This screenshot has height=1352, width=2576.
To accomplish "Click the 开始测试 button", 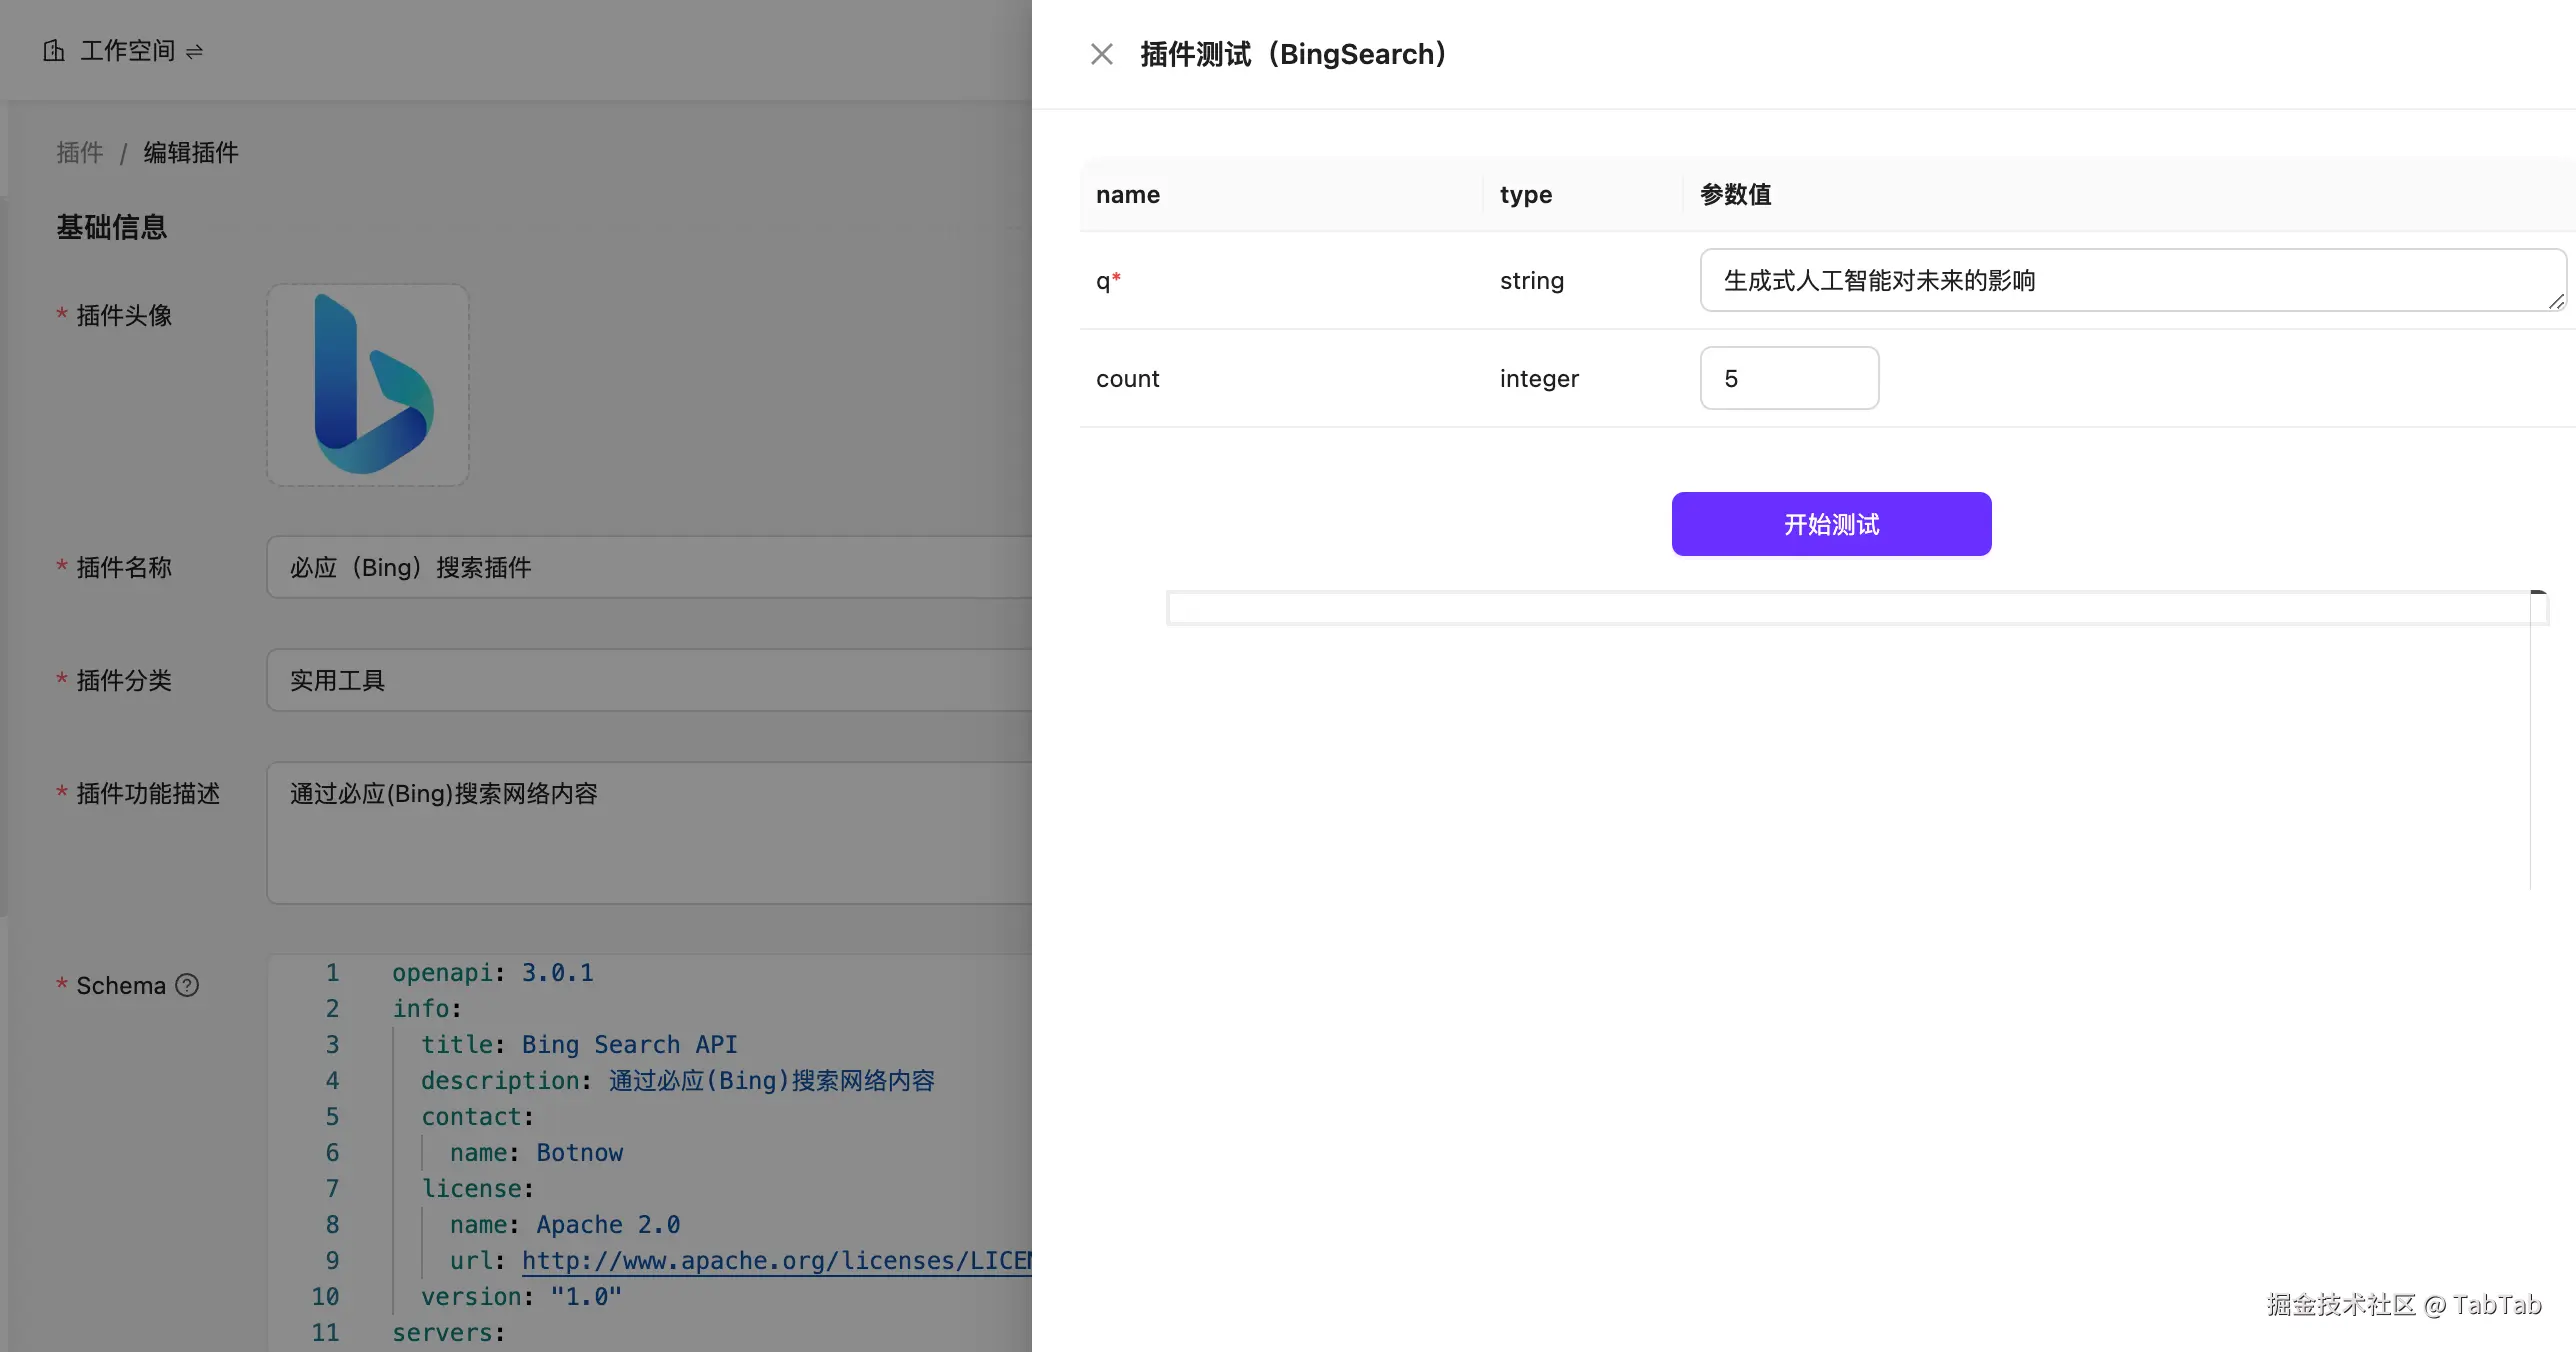I will pyautogui.click(x=1831, y=524).
